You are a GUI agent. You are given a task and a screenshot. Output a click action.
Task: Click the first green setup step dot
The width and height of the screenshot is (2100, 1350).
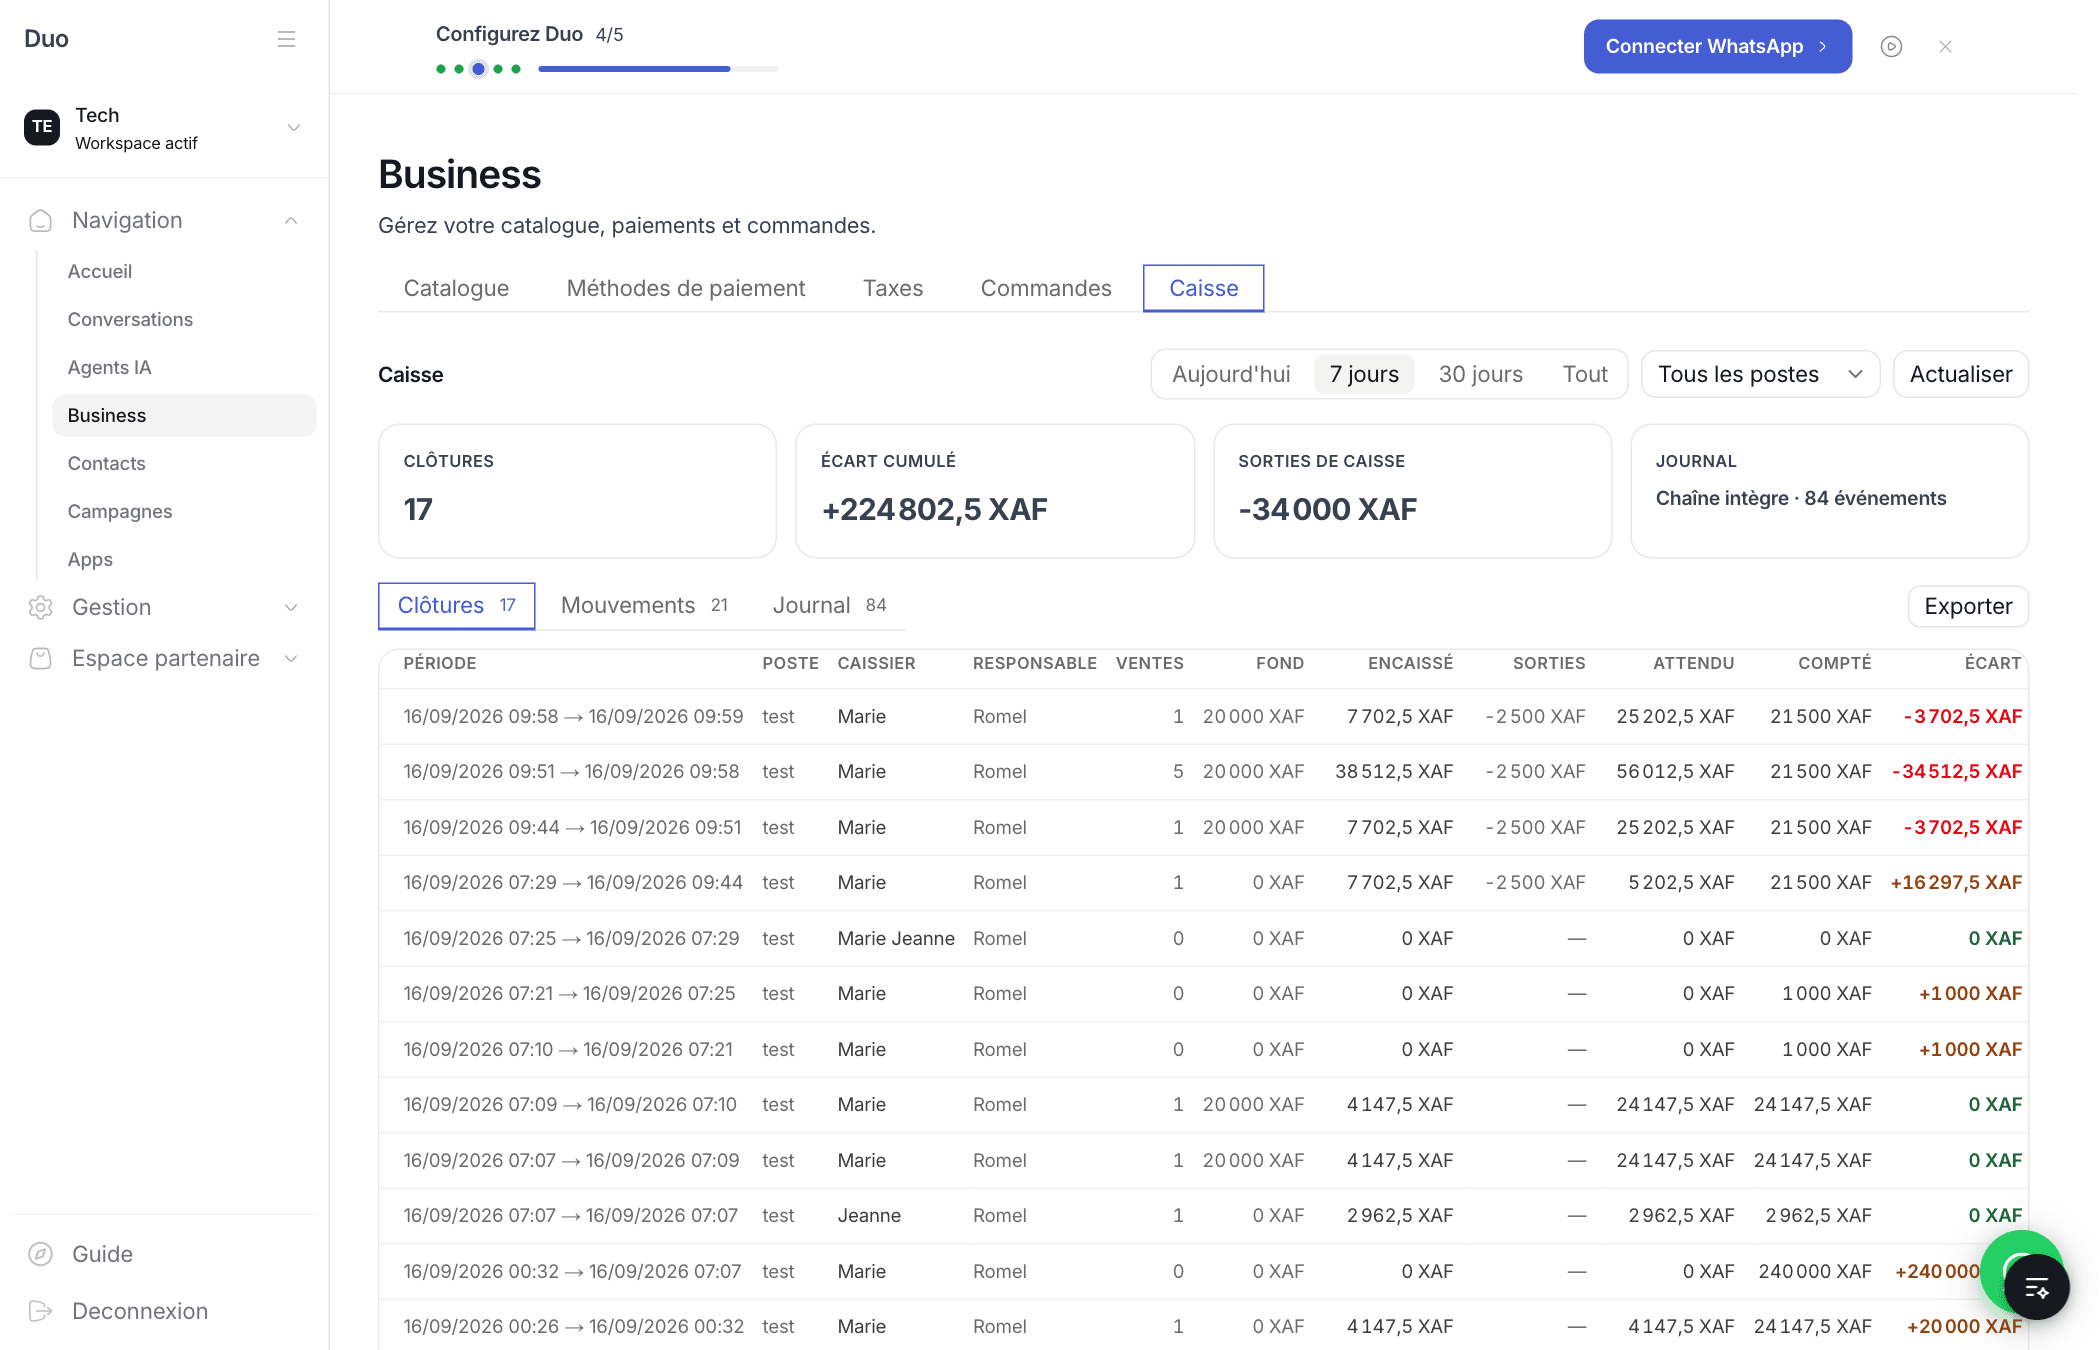click(x=441, y=69)
